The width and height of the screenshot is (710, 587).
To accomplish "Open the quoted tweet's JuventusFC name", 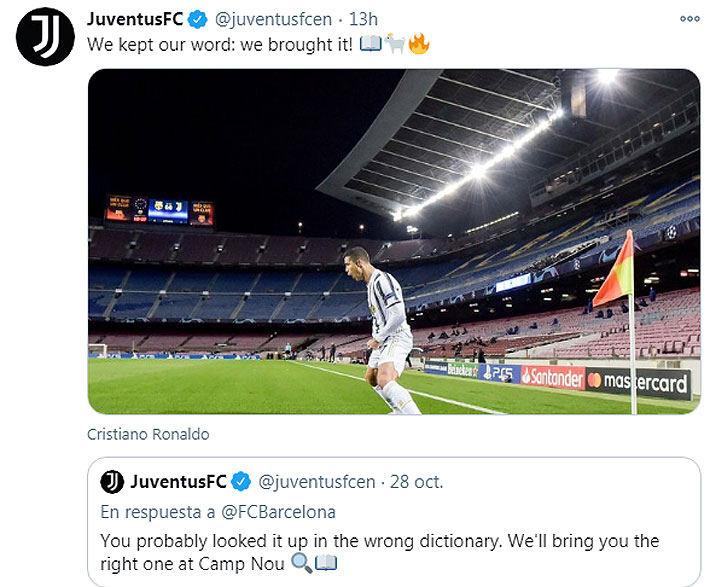I will click(x=178, y=483).
